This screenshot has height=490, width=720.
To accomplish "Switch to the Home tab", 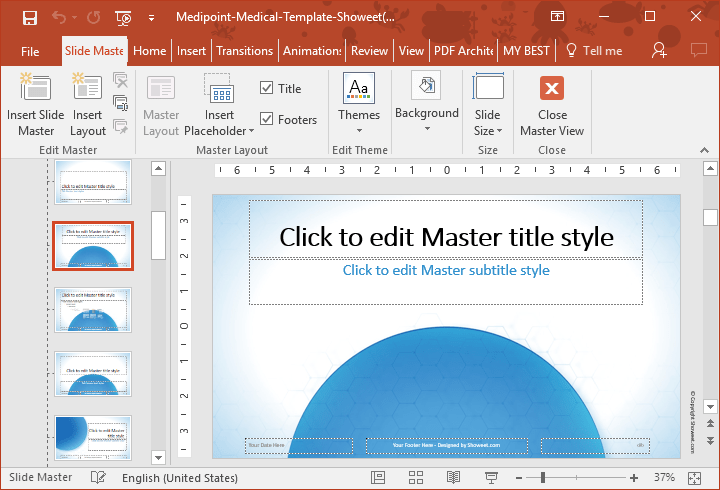I will tap(150, 51).
